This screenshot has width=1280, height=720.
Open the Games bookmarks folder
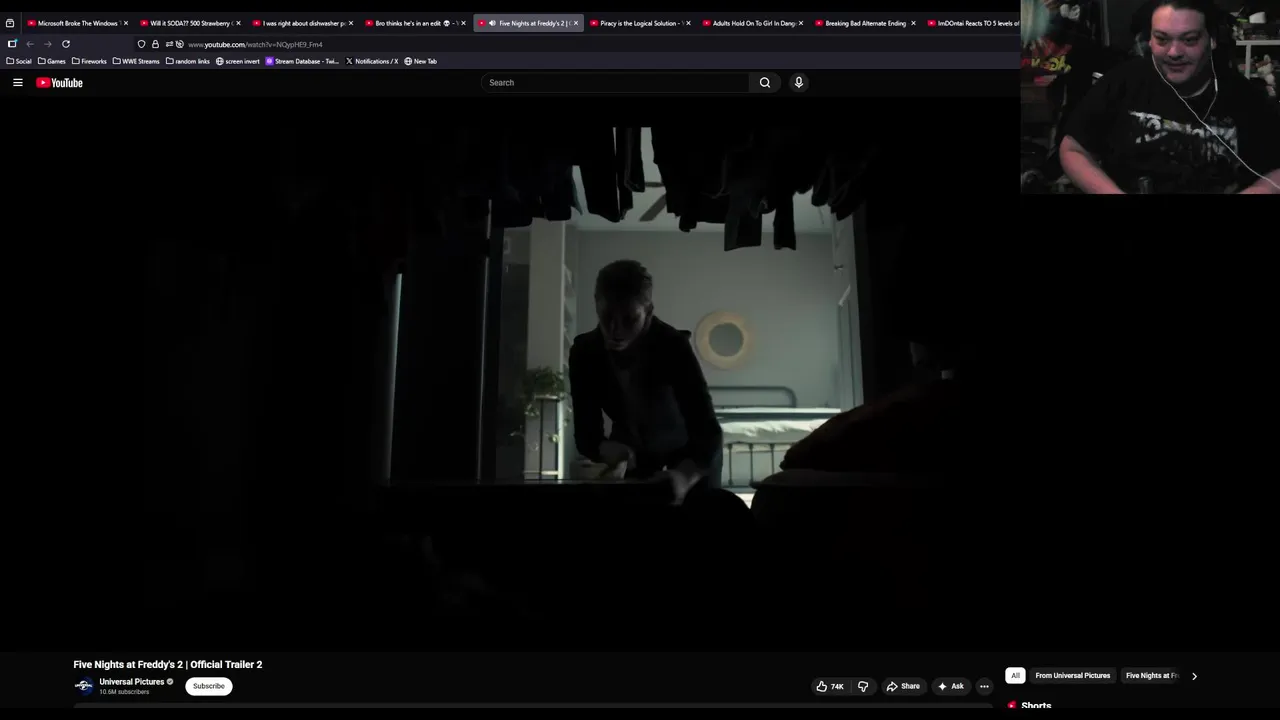(52, 61)
